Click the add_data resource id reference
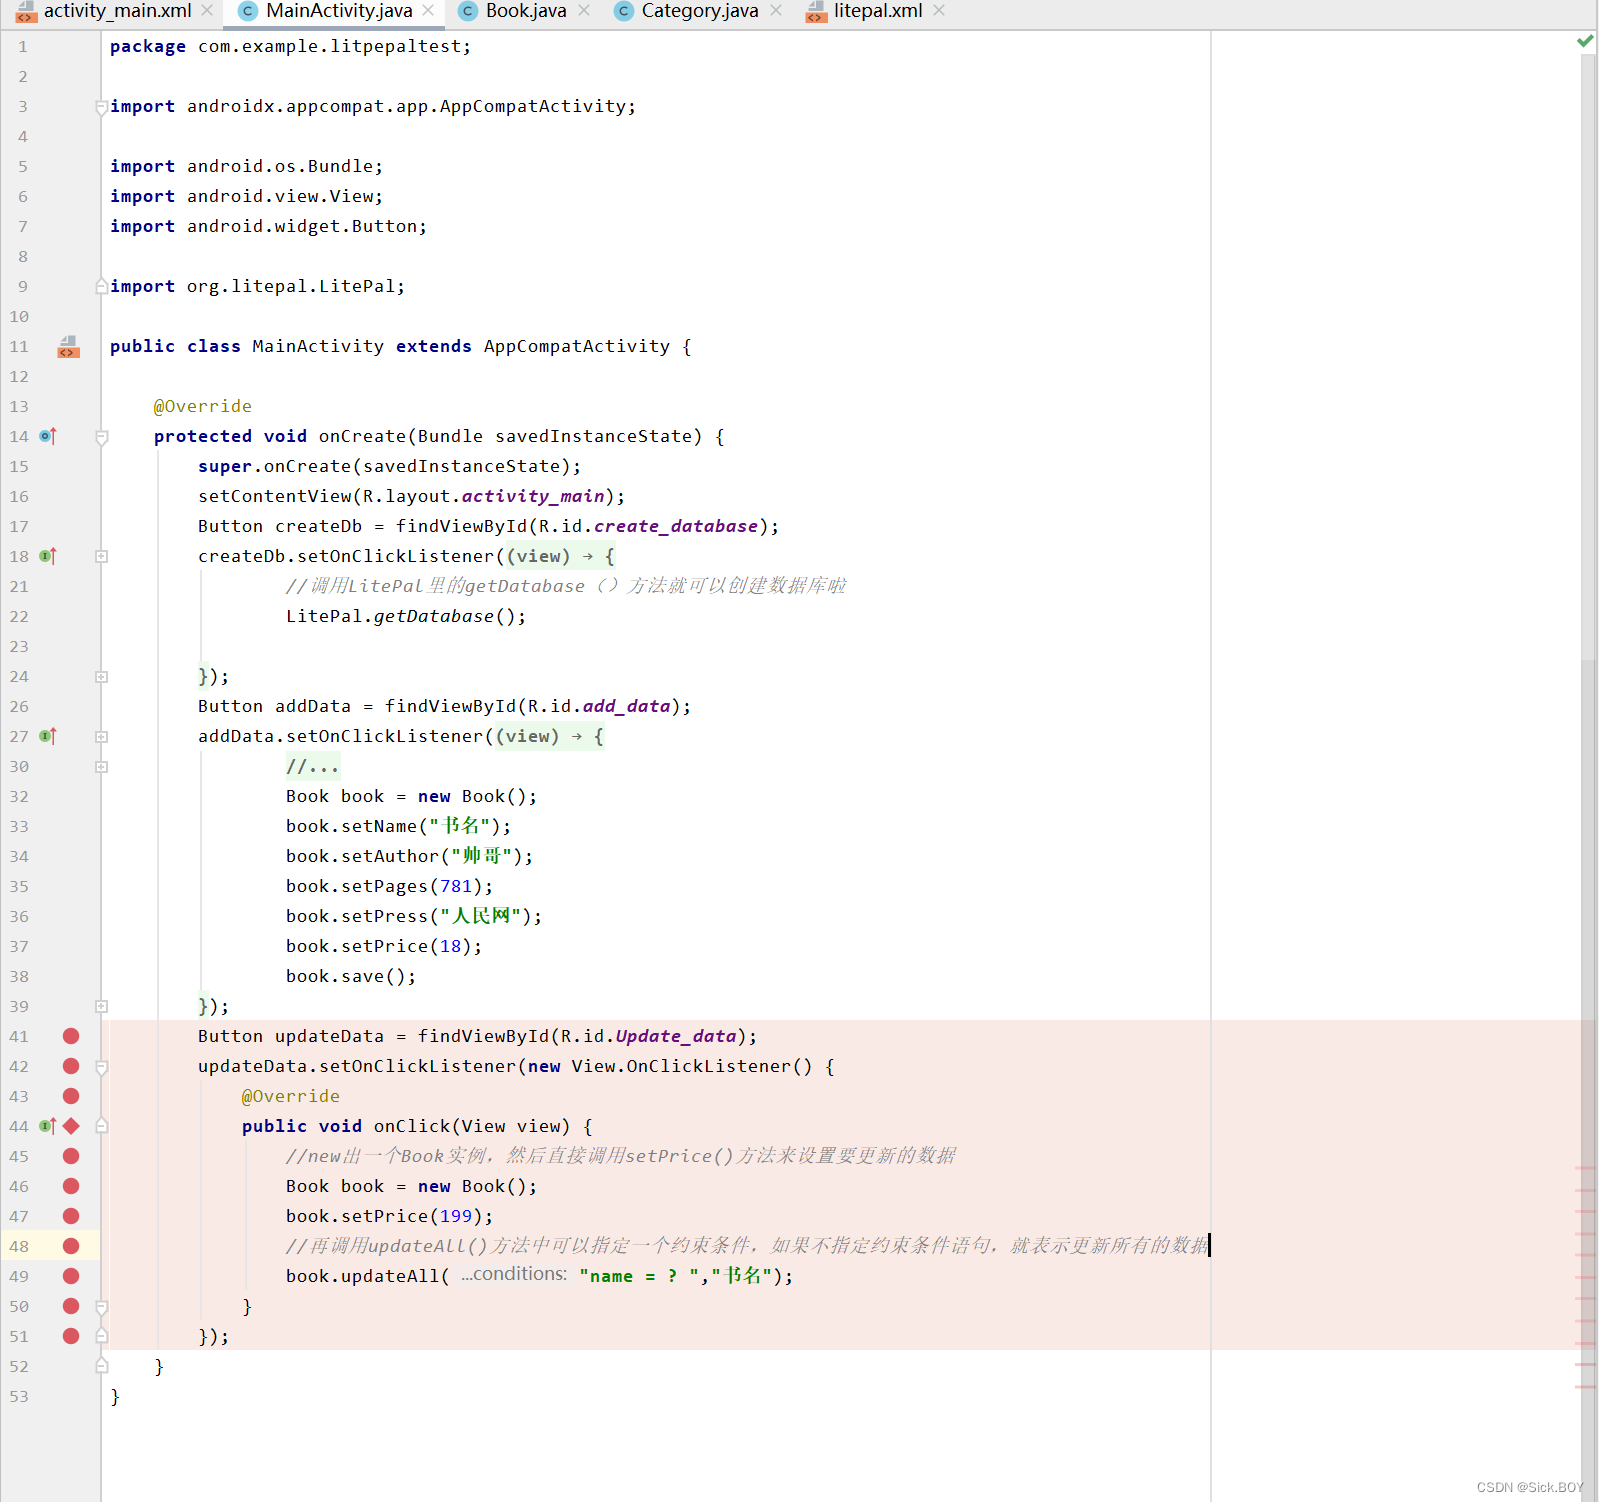 click(626, 706)
